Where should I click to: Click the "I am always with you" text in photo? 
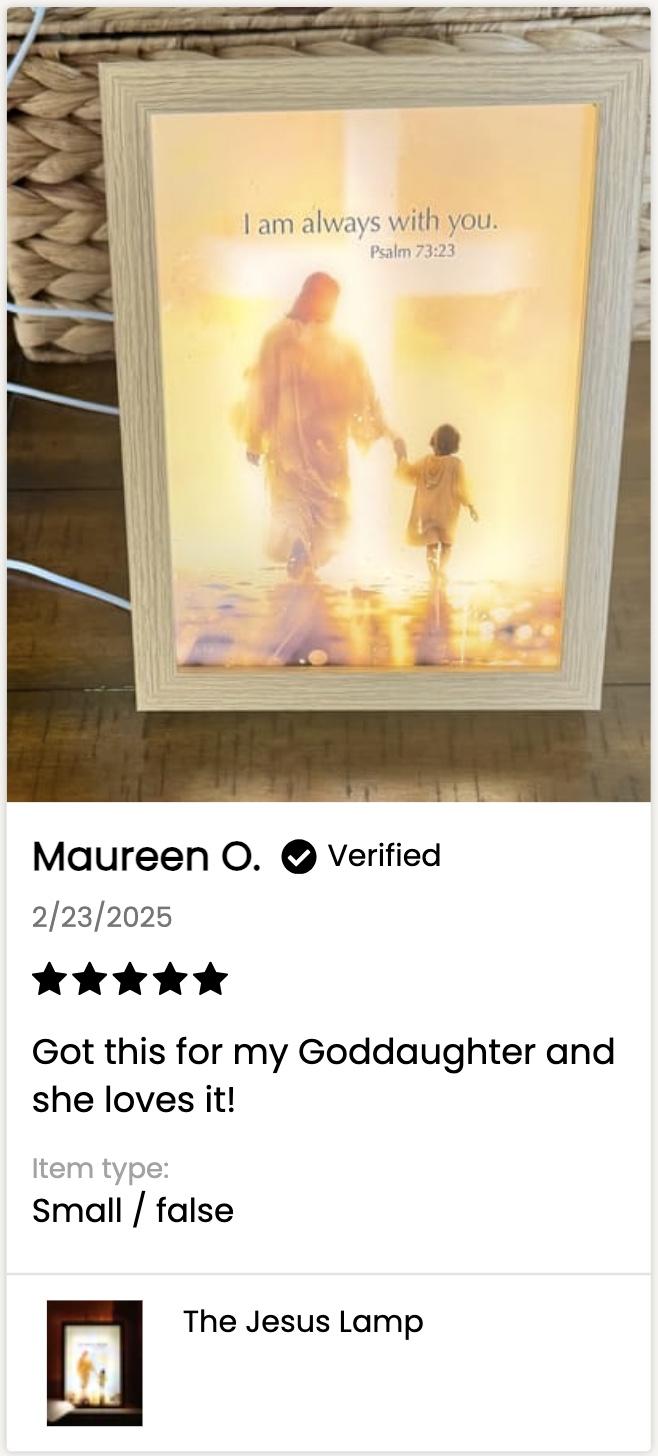pos(369,221)
